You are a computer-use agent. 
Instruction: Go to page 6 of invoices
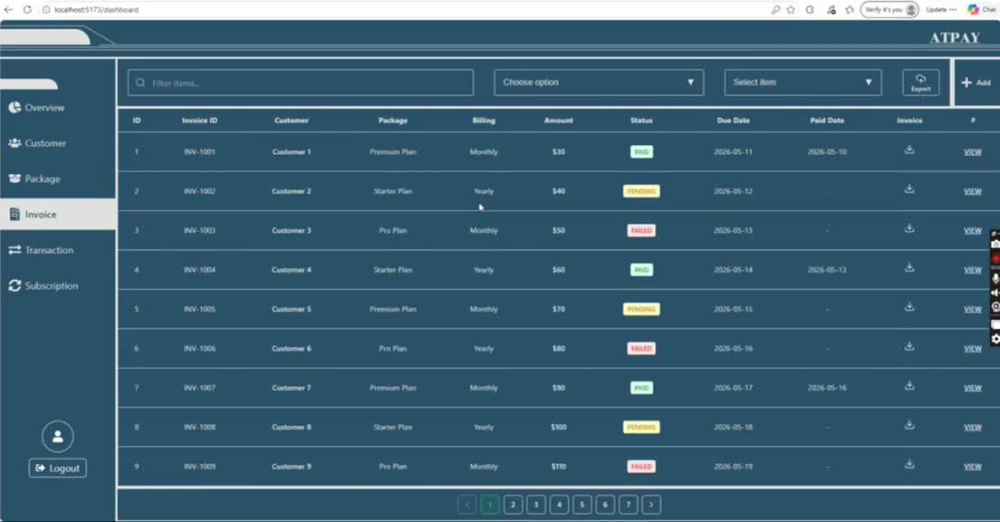coord(605,505)
